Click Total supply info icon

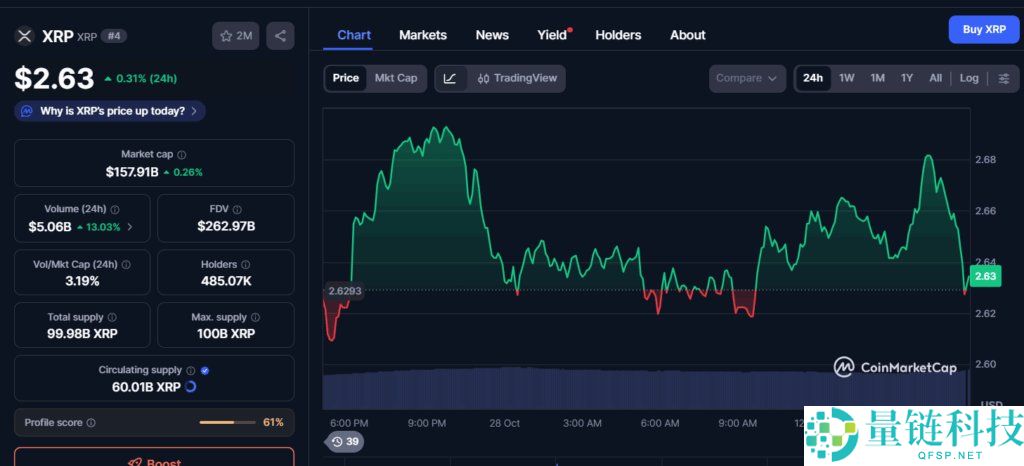pyautogui.click(x=112, y=317)
